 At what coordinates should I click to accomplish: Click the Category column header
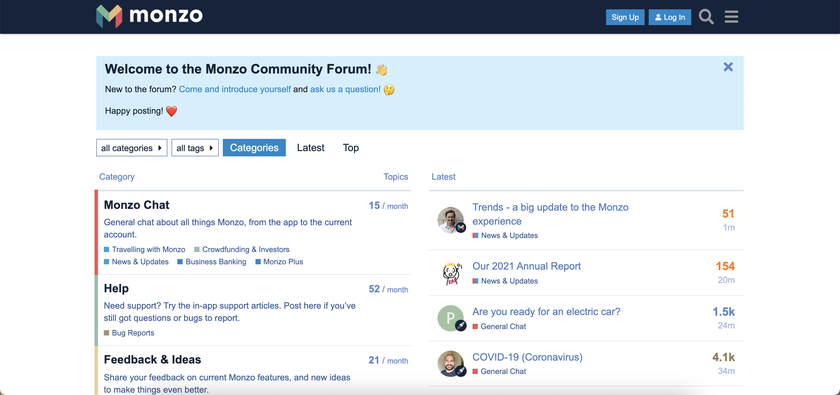(x=117, y=177)
